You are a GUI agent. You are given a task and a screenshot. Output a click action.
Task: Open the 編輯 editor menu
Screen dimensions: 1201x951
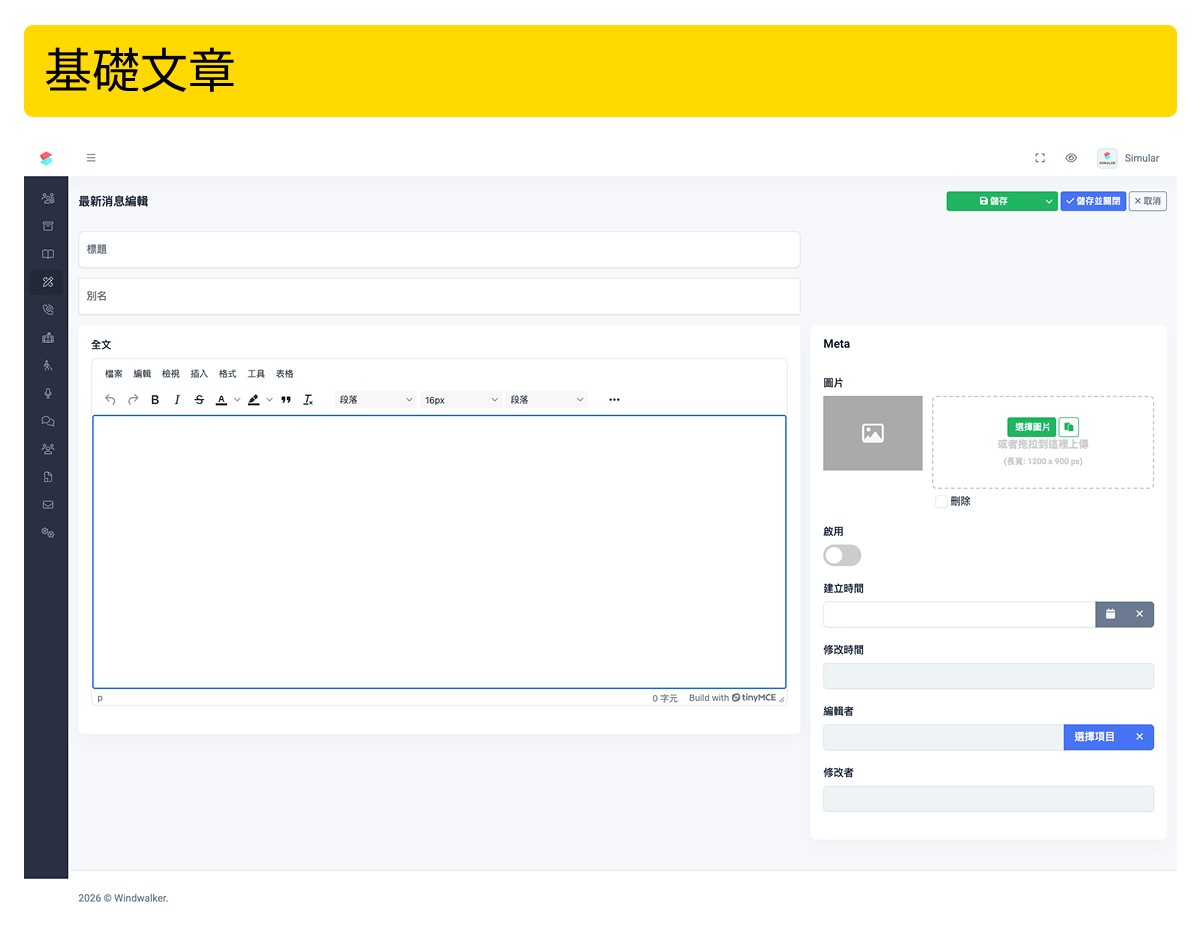click(x=142, y=374)
